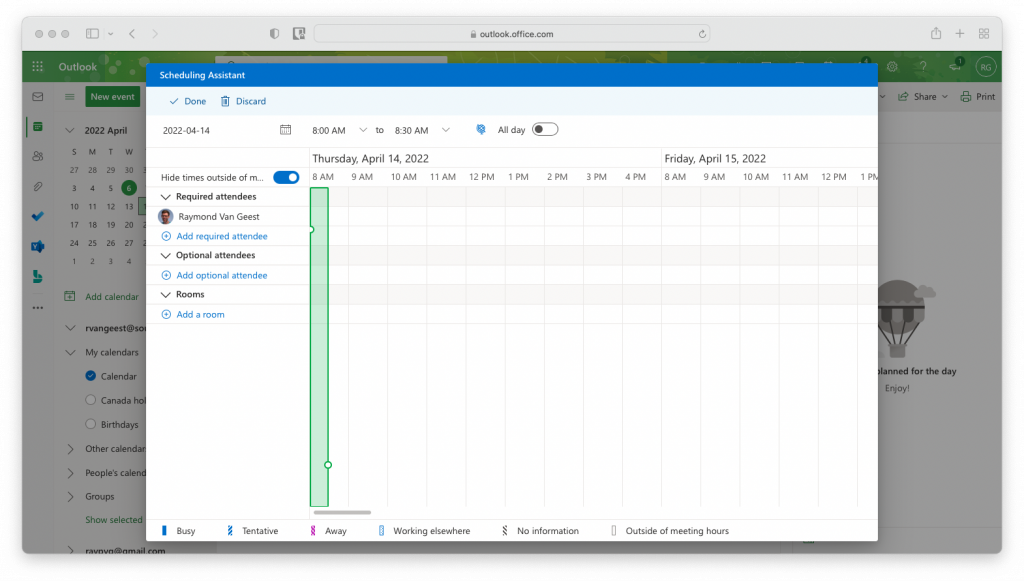This screenshot has height=581, width=1024.
Task: Open the Office app launcher grid
Action: [38, 67]
